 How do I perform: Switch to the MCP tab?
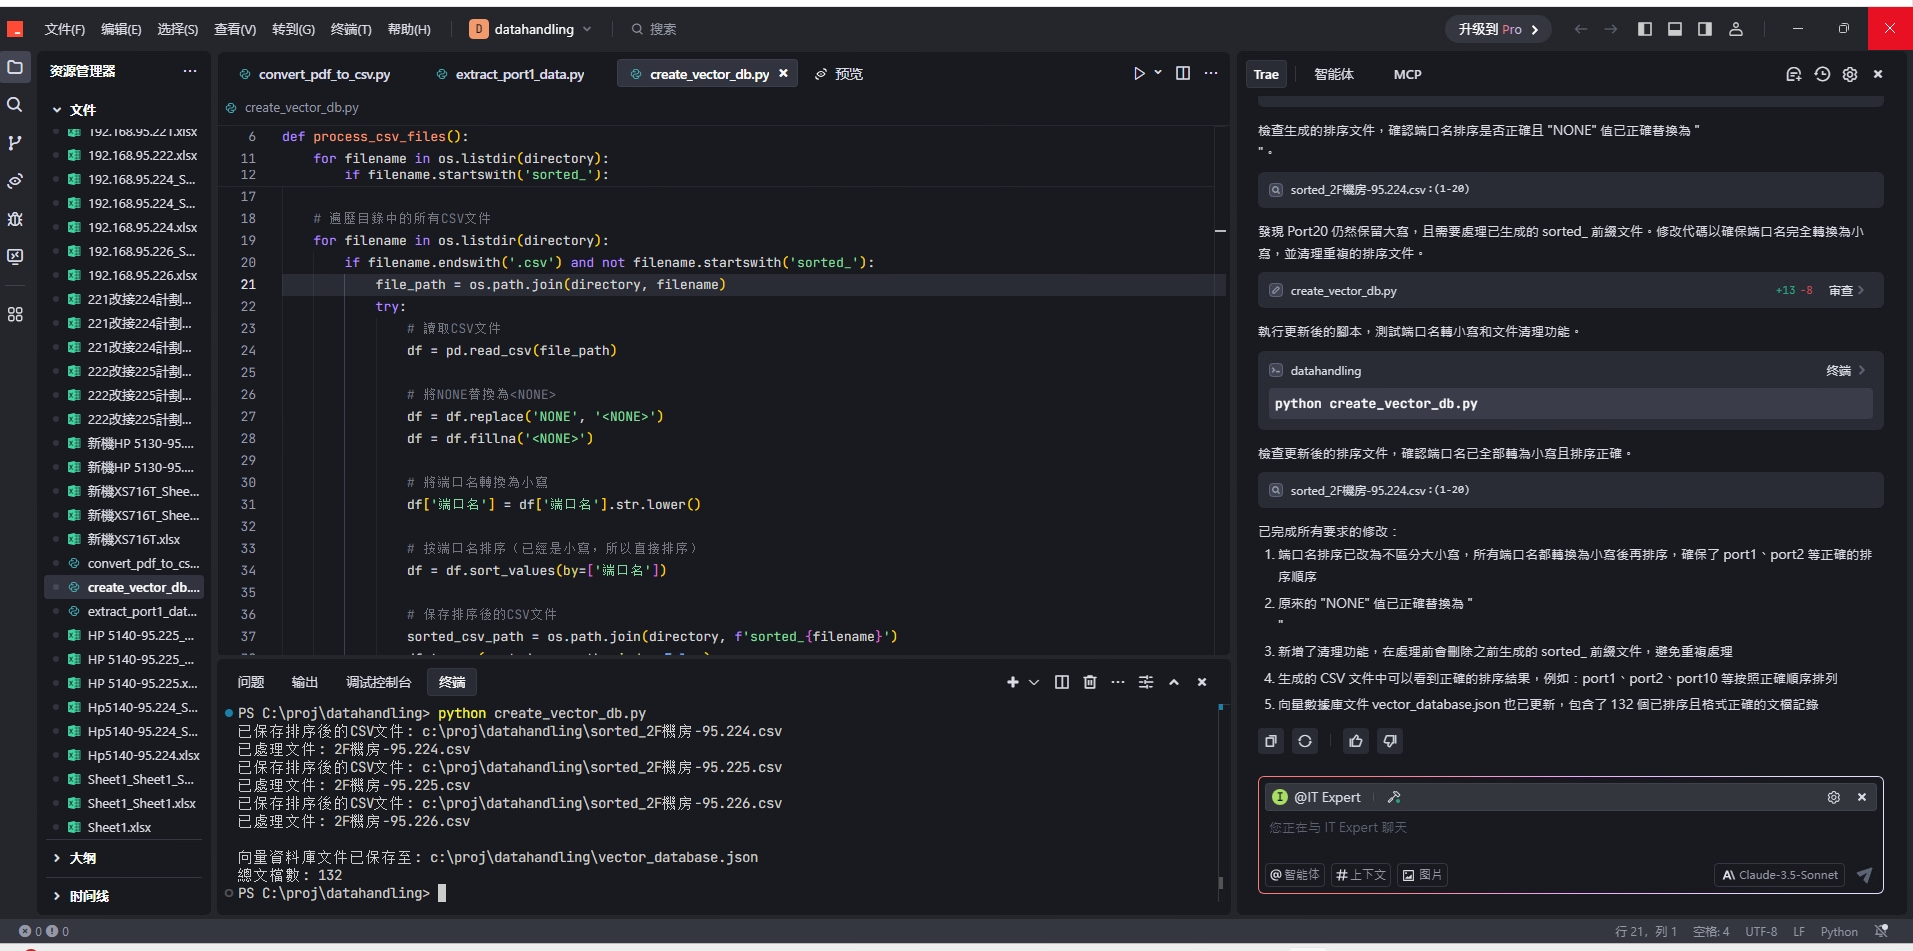(1407, 74)
